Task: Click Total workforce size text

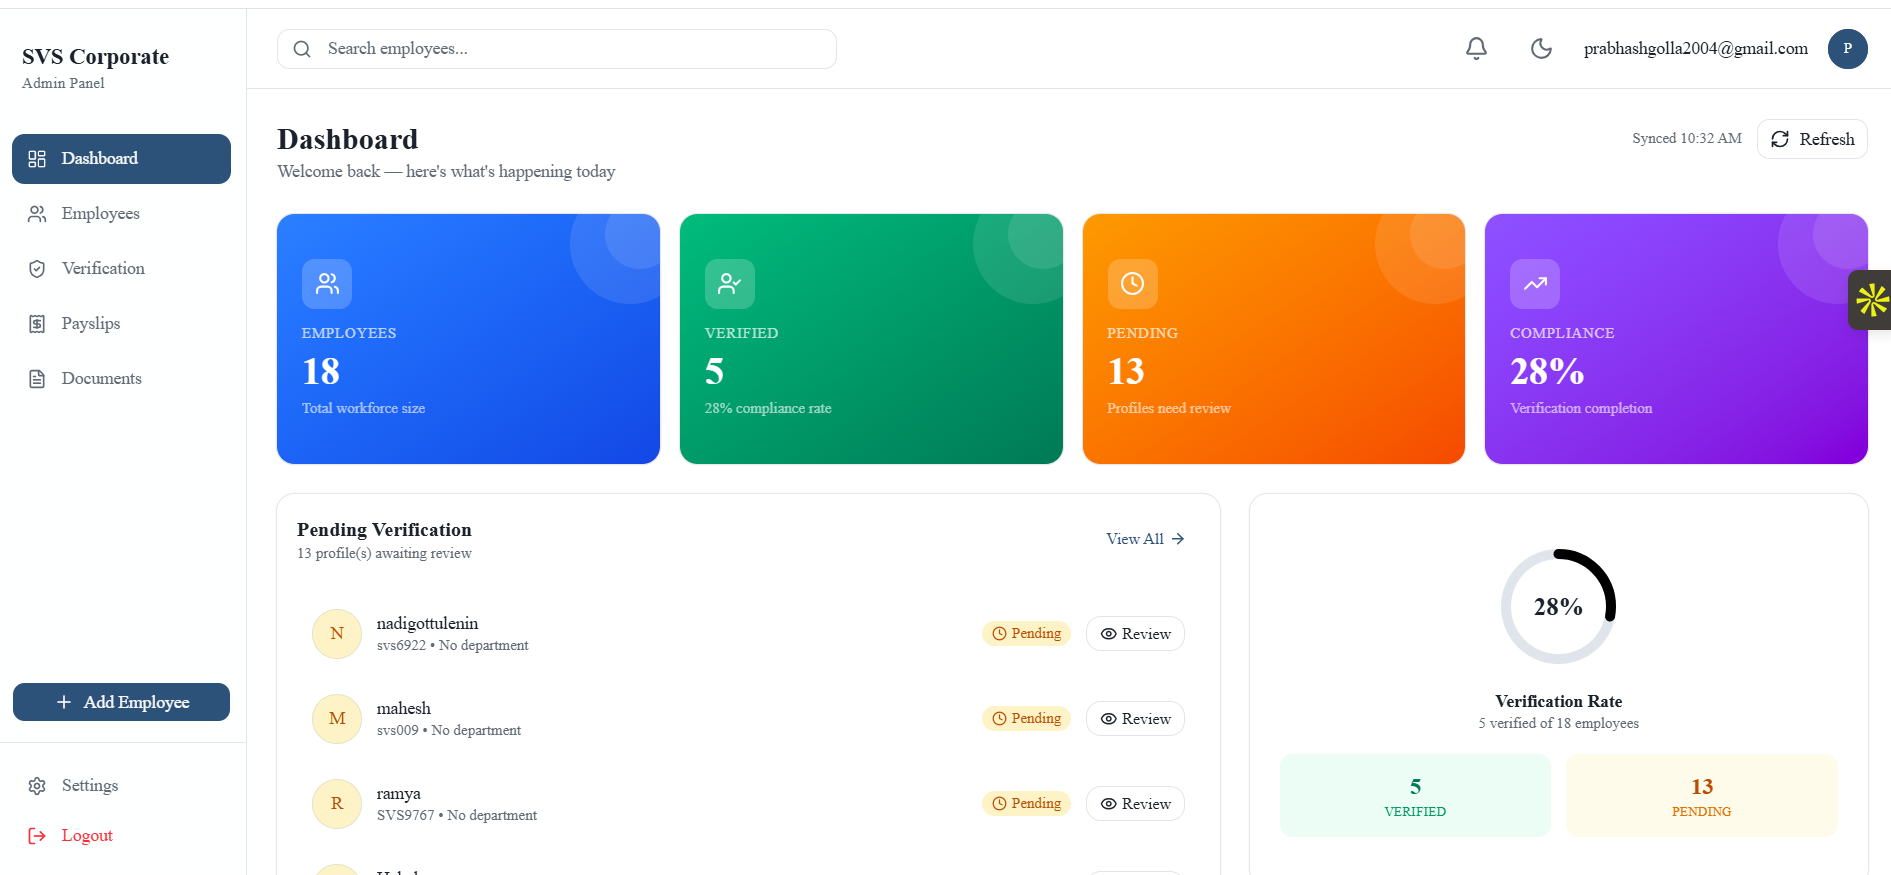Action: point(363,409)
